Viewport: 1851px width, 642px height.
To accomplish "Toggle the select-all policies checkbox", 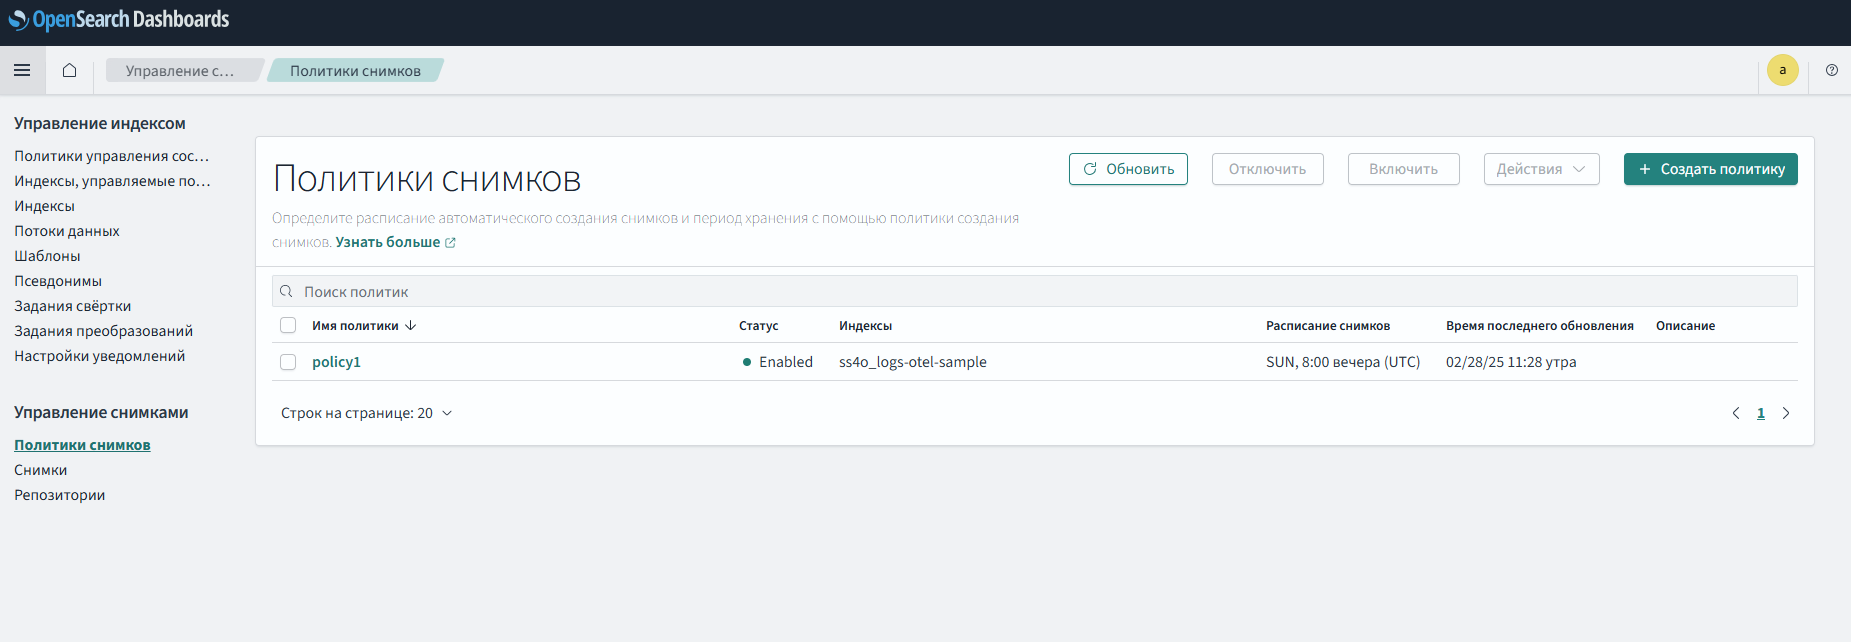I will click(288, 326).
